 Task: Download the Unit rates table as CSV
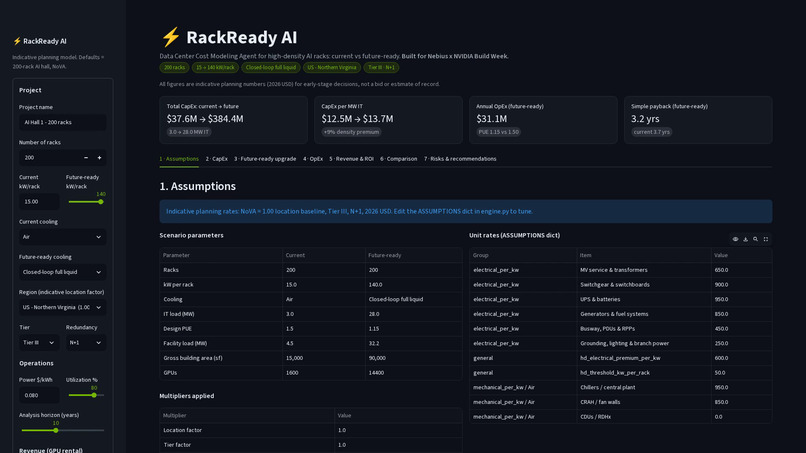coord(745,239)
